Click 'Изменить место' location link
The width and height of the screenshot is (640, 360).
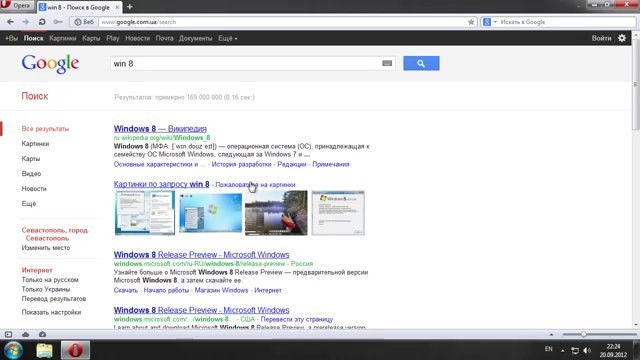tap(46, 248)
